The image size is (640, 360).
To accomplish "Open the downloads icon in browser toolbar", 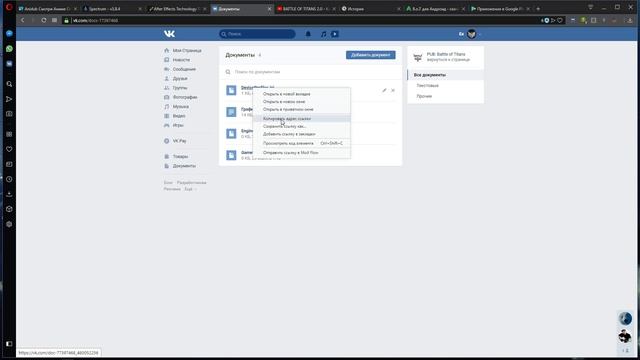I will pyautogui.click(x=630, y=20).
